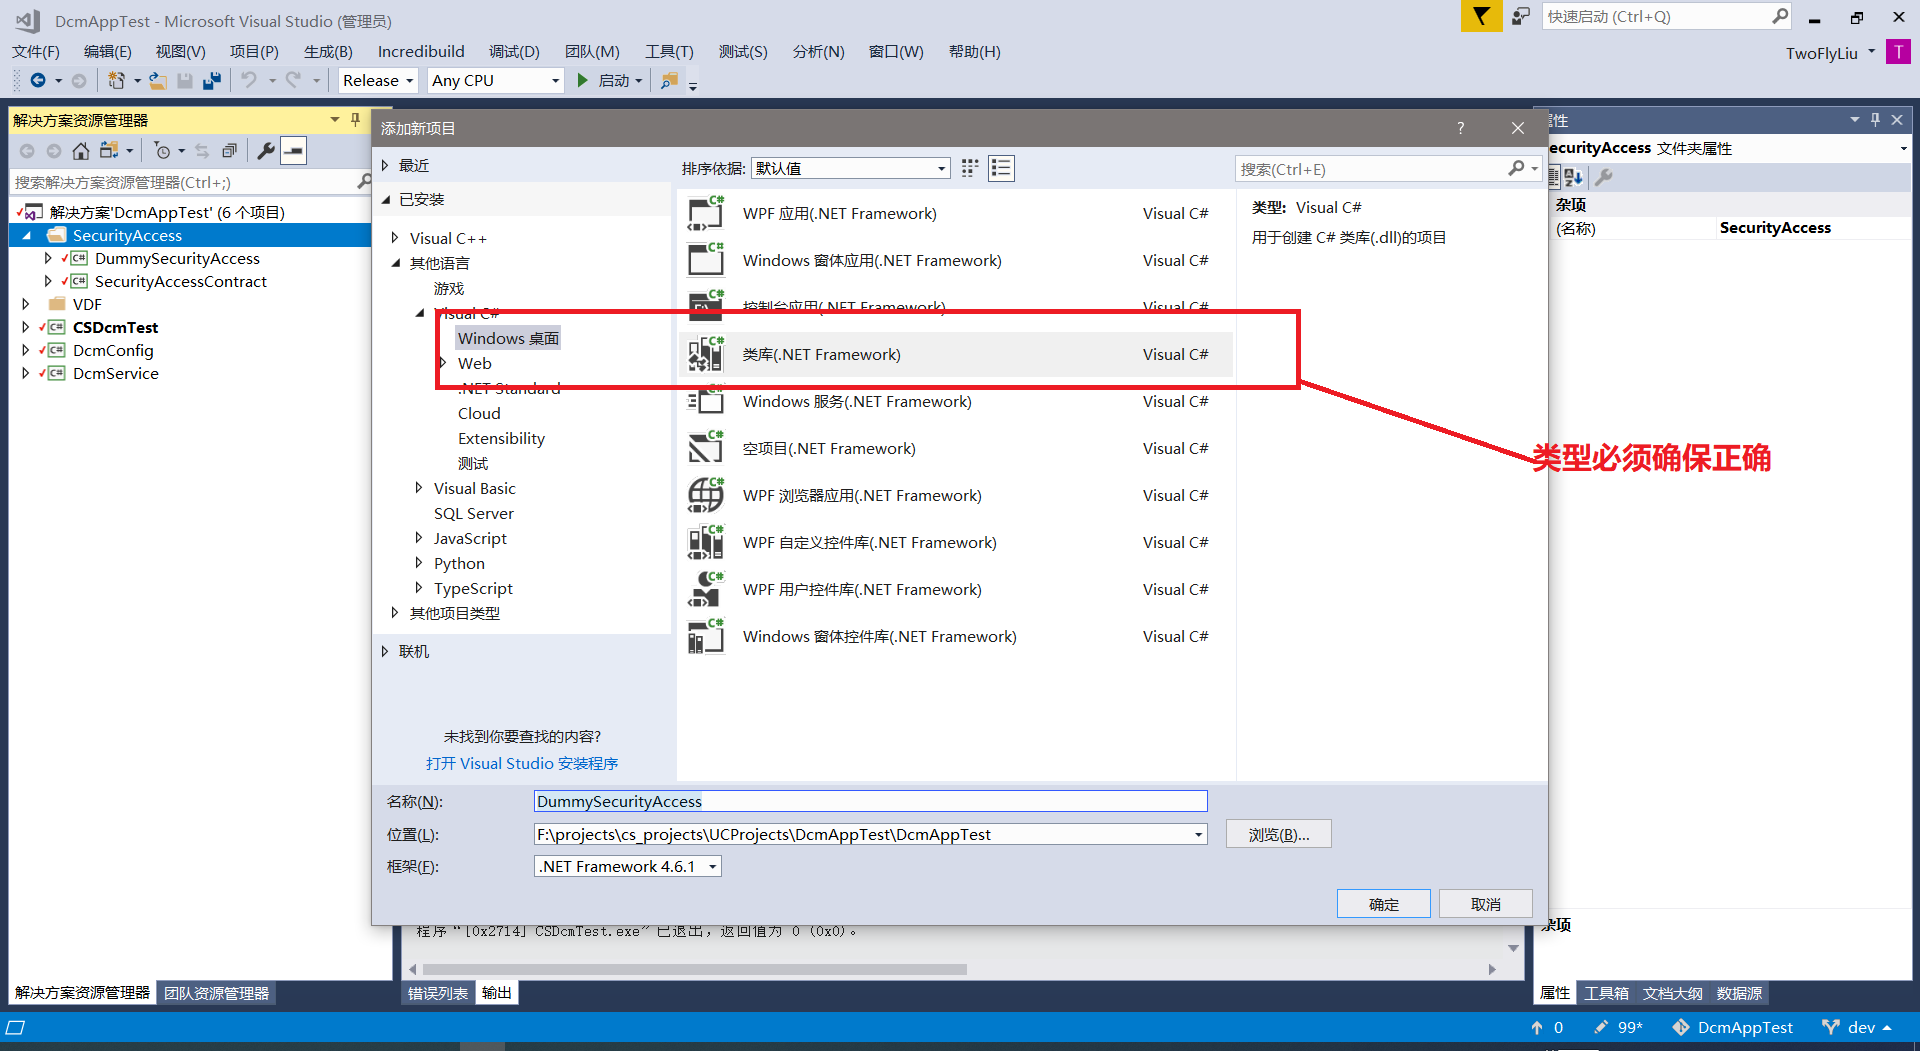Click the navigate backward toolbar icon

click(37, 81)
